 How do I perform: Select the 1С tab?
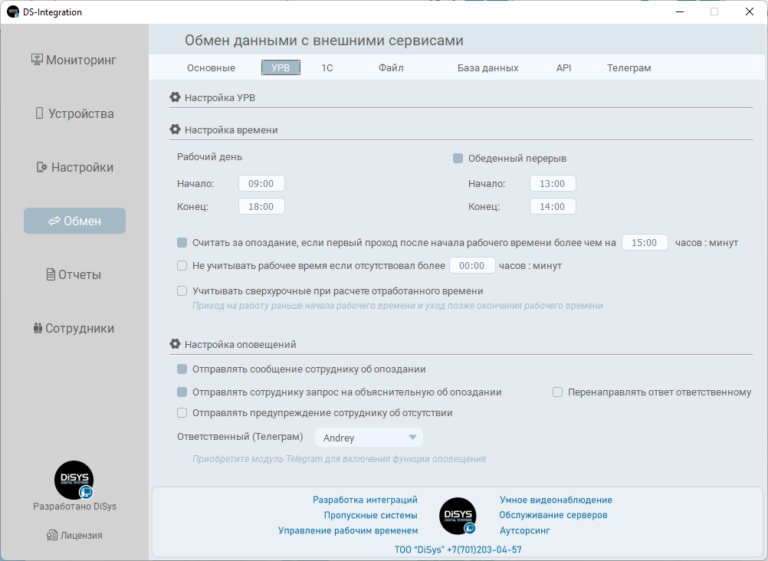(x=327, y=68)
